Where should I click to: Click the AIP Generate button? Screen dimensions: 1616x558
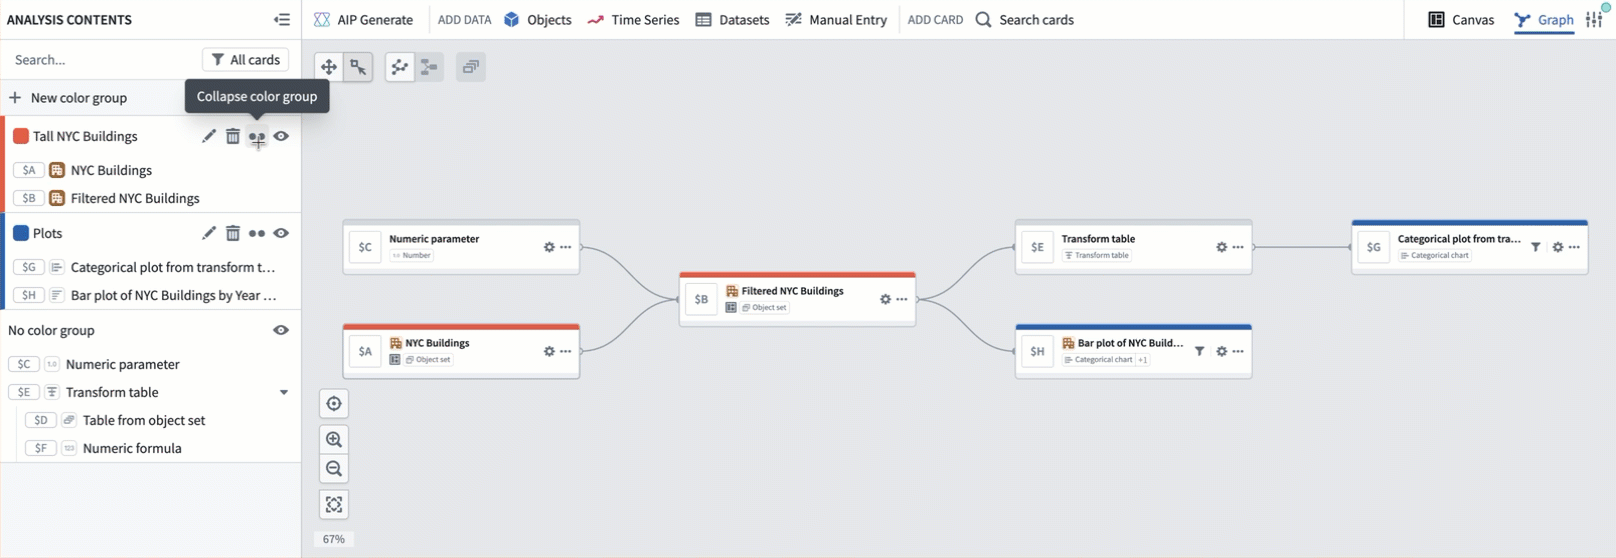click(363, 20)
